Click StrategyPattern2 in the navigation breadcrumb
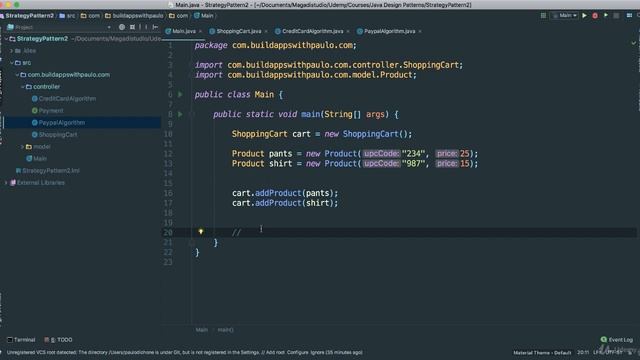The height and width of the screenshot is (360, 640). point(29,16)
